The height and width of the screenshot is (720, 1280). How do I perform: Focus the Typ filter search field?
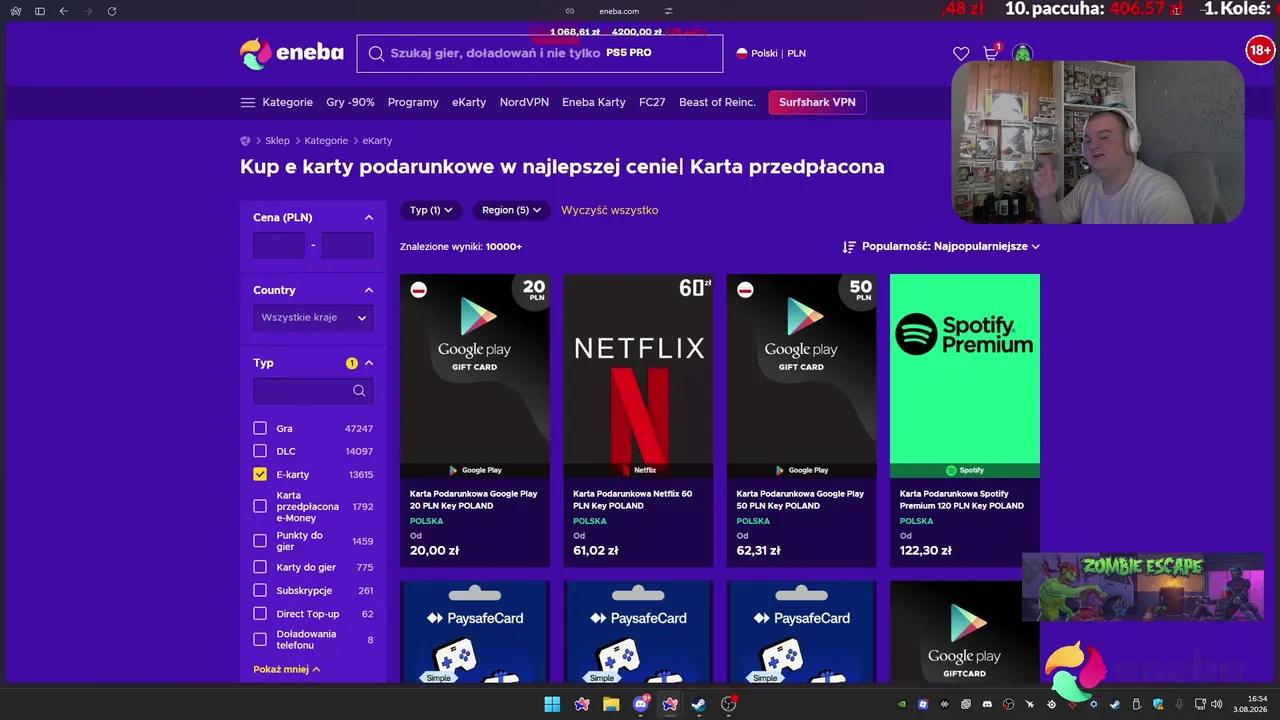coord(313,391)
